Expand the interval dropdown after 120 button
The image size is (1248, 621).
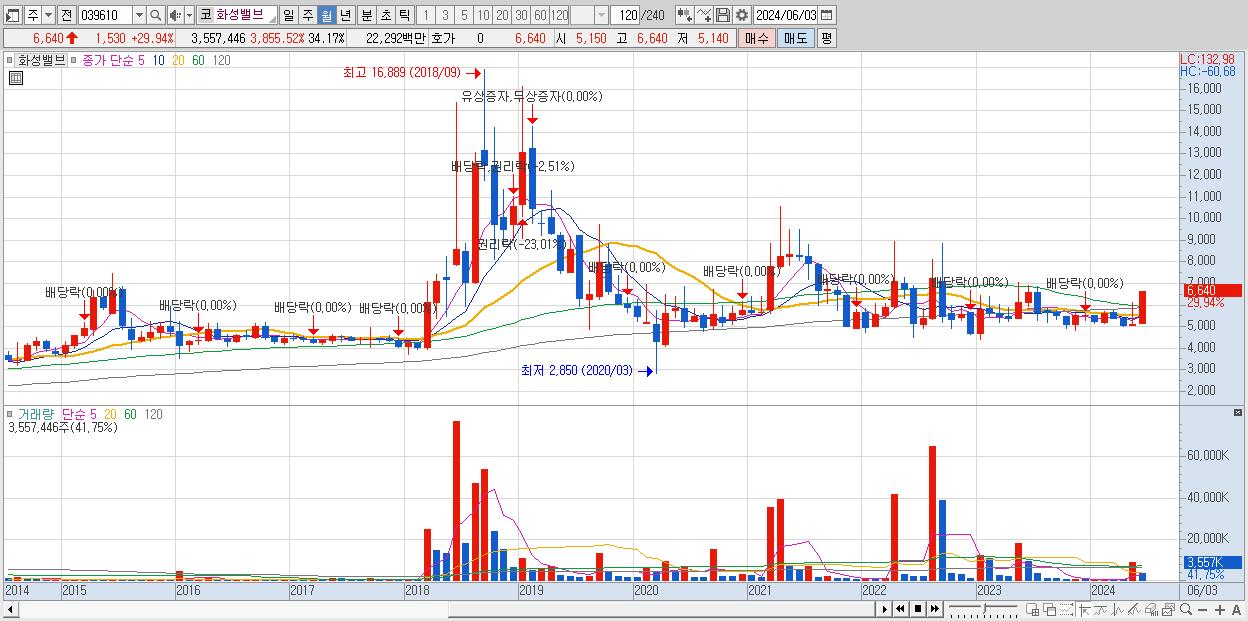point(601,15)
